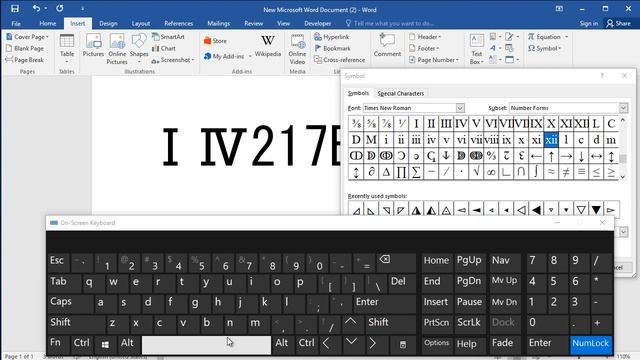Click the Redo/Repeat icon in the title bar
This screenshot has height=360, width=640.
pos(60,9)
